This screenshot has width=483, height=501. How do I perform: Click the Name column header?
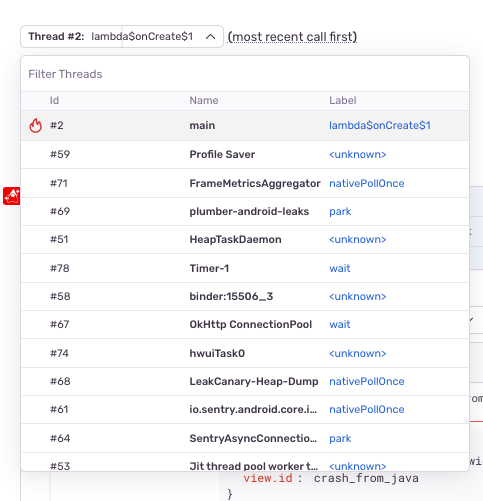pos(204,100)
